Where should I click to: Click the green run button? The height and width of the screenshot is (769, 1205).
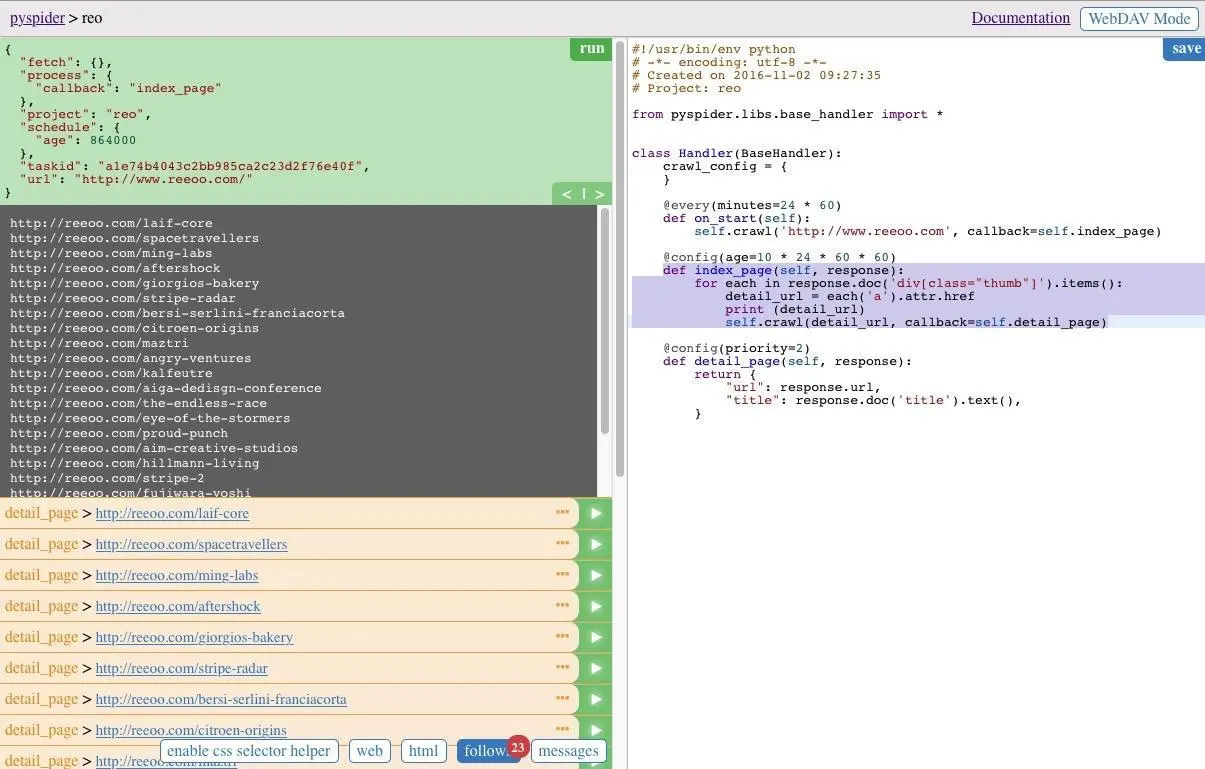(591, 48)
